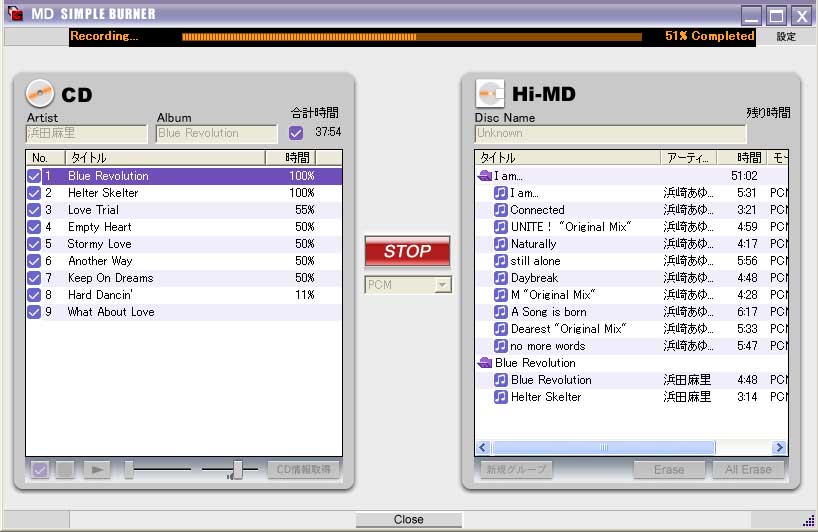Image resolution: width=818 pixels, height=532 pixels.
Task: Click music note icon of M Original Mix
Action: pos(500,295)
